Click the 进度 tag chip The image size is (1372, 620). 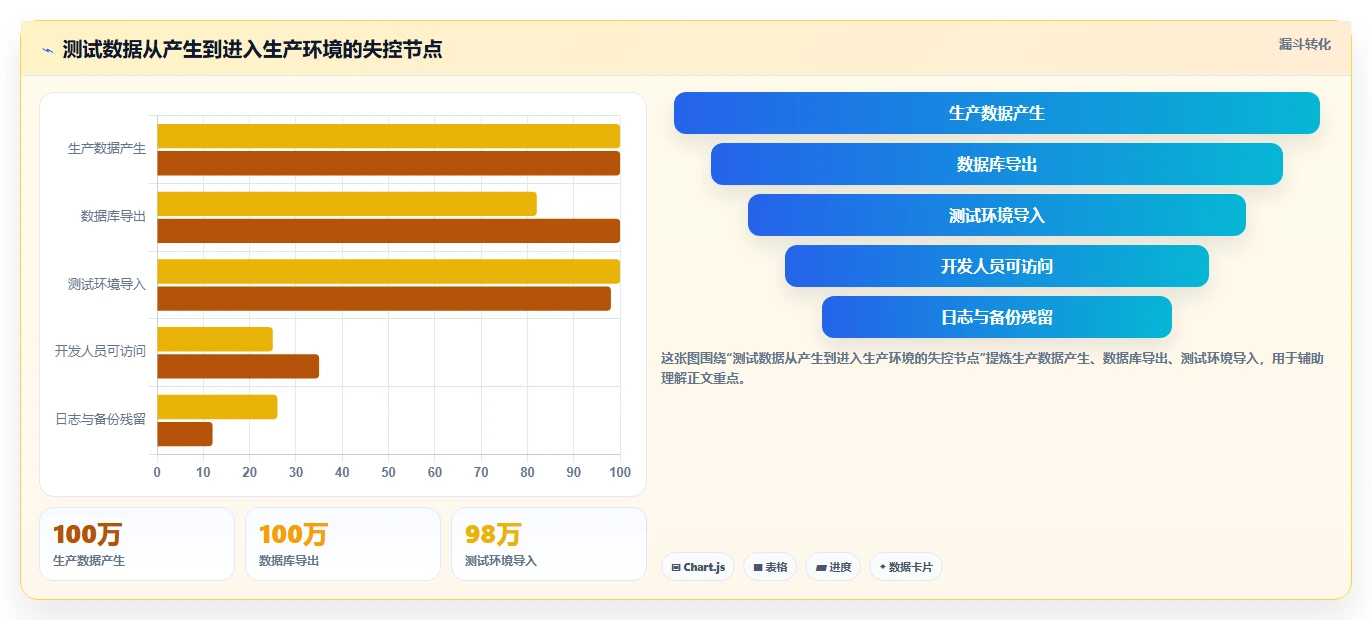[833, 567]
